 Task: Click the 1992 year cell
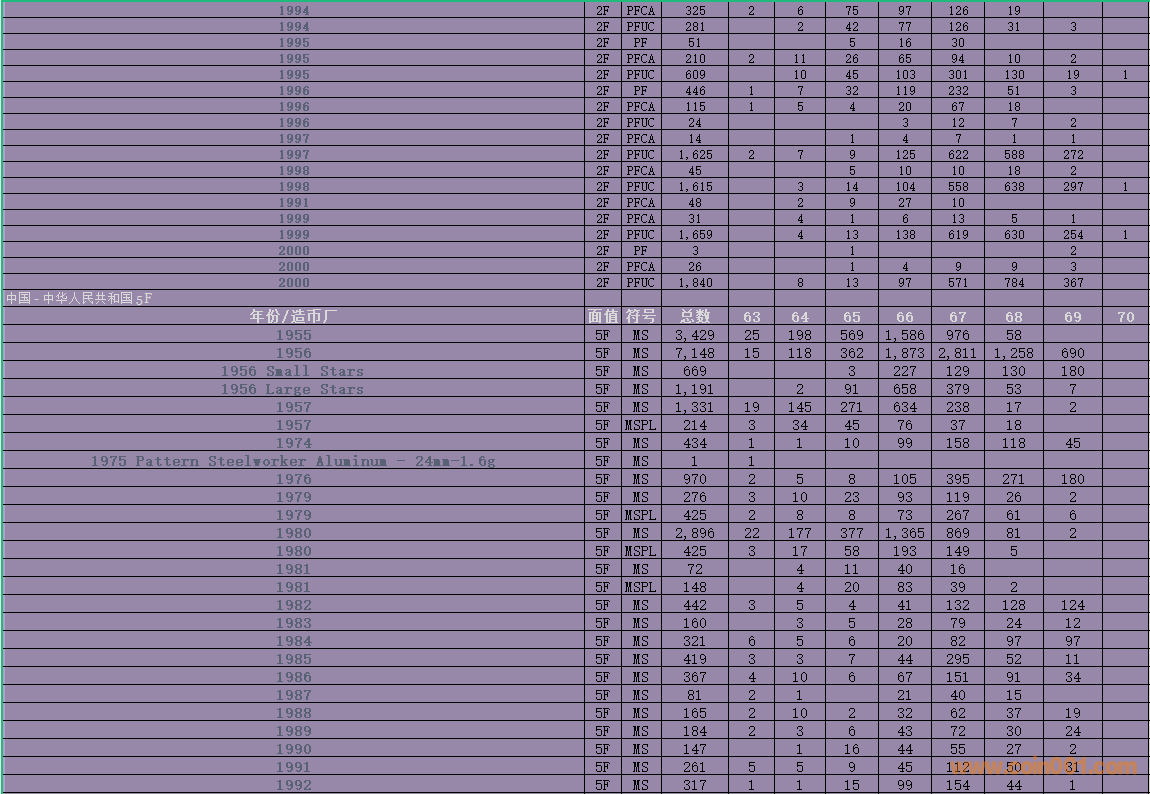pyautogui.click(x=293, y=785)
